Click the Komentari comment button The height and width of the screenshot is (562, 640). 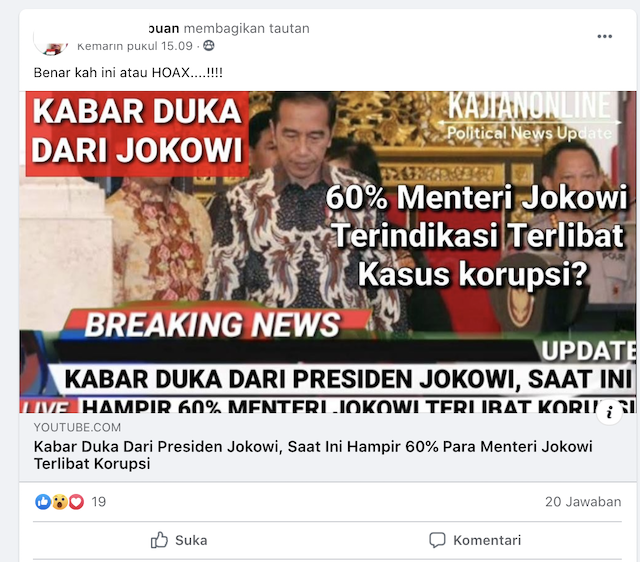pos(475,540)
